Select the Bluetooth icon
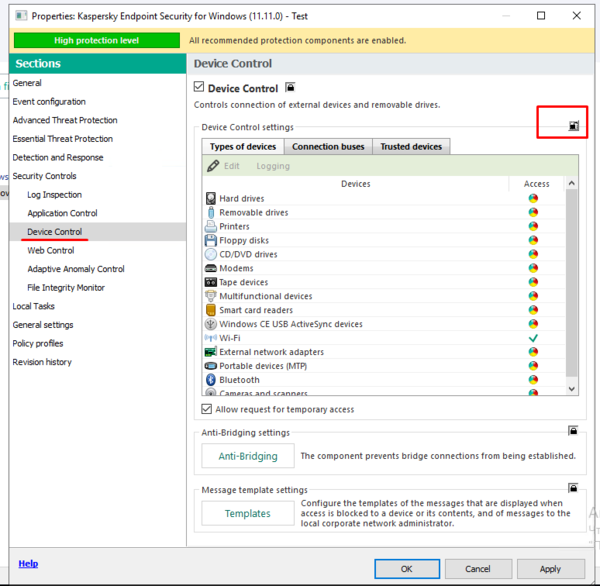 point(211,380)
